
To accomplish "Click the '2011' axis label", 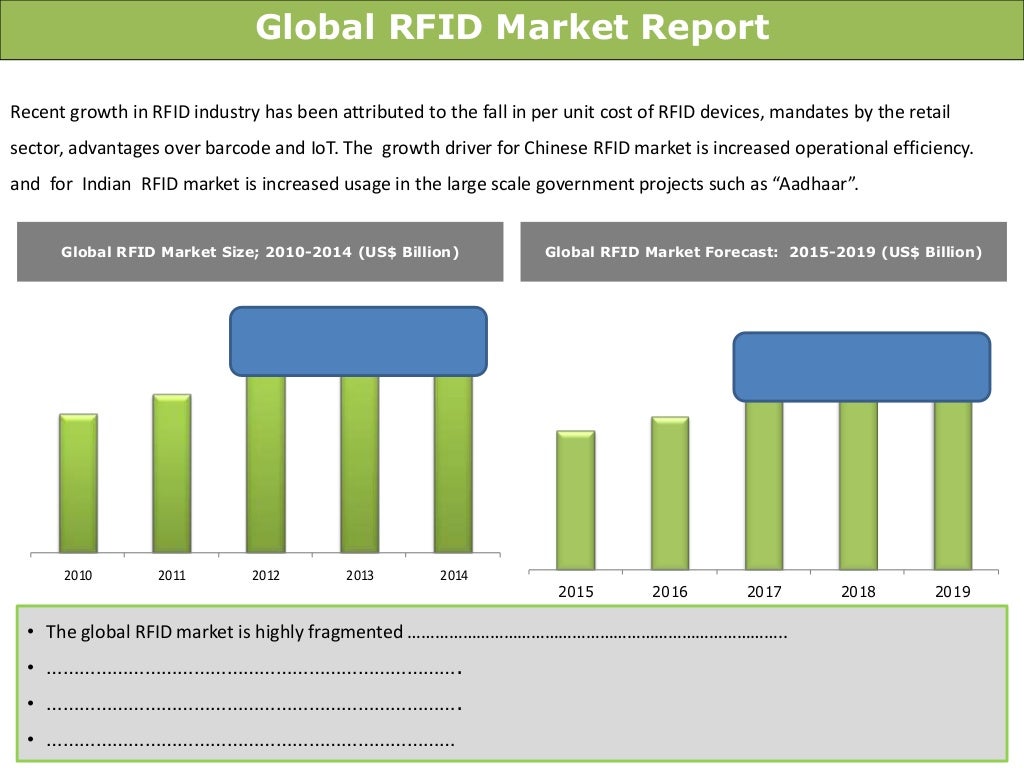I will pyautogui.click(x=172, y=575).
